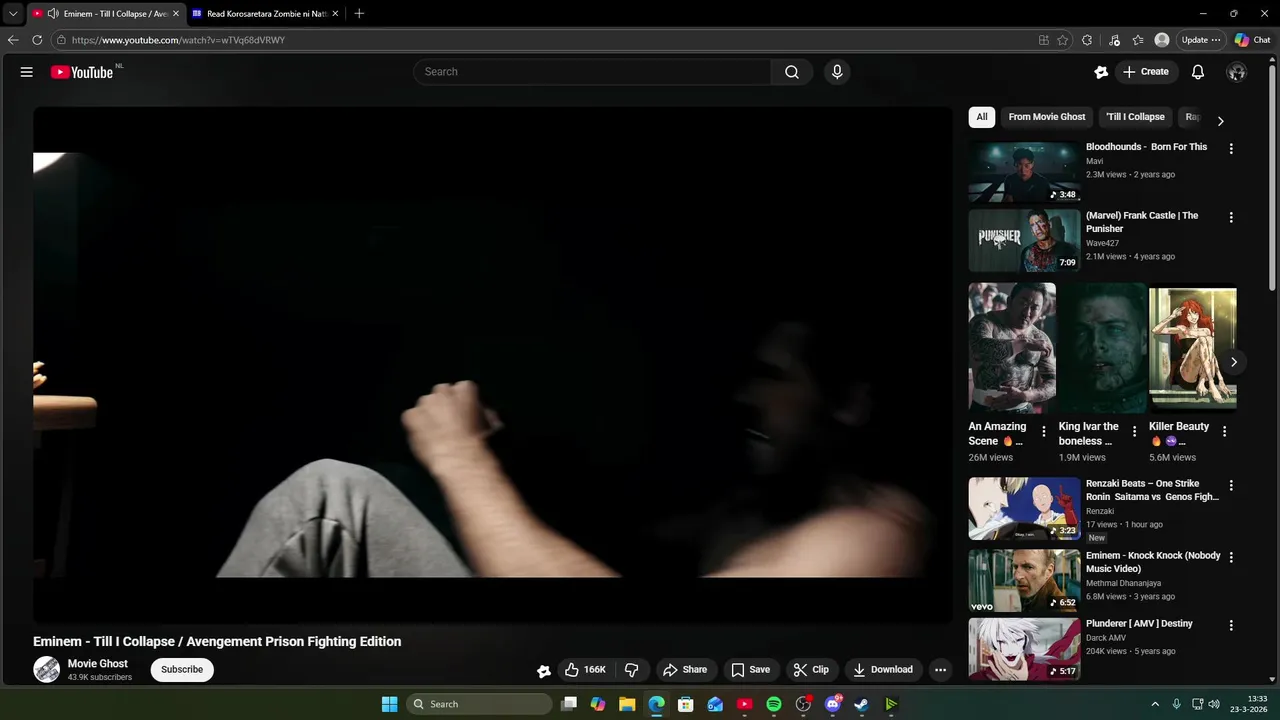Click browser Update button

pyautogui.click(x=1200, y=40)
